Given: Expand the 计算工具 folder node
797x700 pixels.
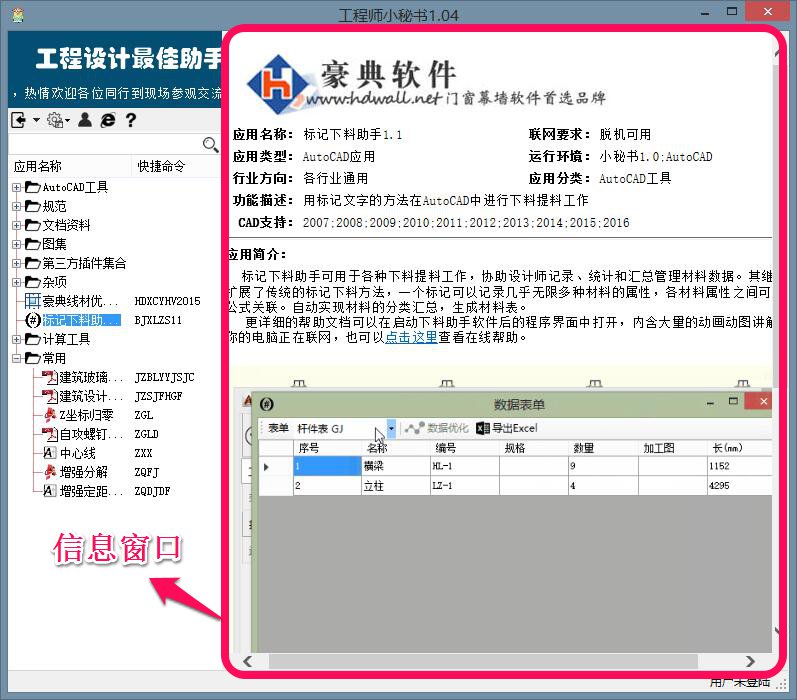Looking at the screenshot, I should coord(16,339).
